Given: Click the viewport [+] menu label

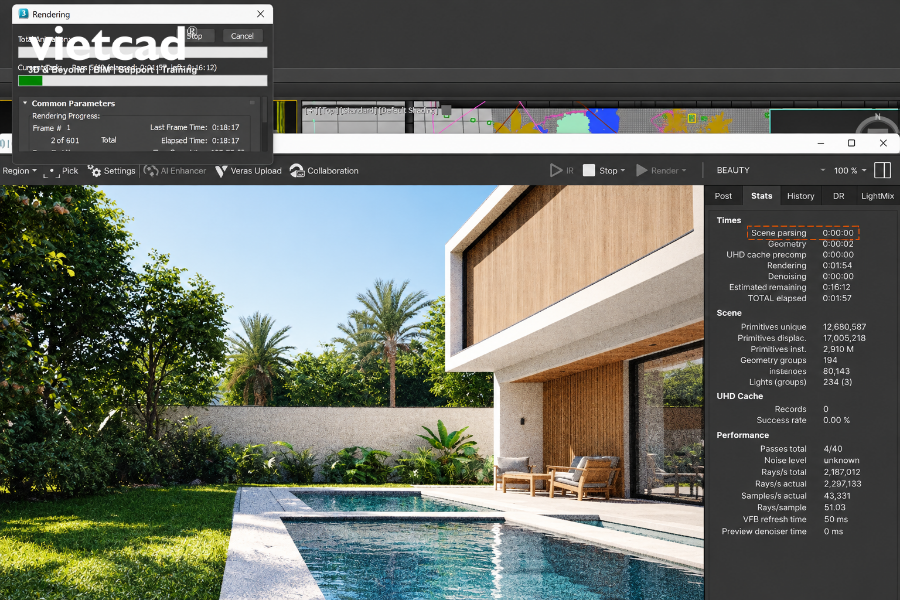Looking at the screenshot, I should pos(311,110).
